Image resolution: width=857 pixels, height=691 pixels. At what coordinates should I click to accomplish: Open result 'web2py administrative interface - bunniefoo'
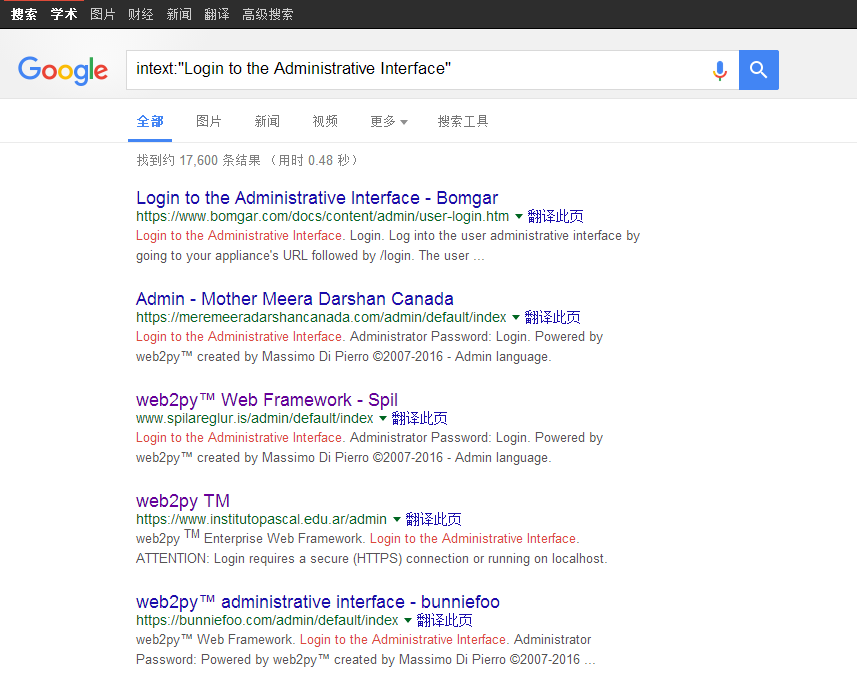click(318, 602)
